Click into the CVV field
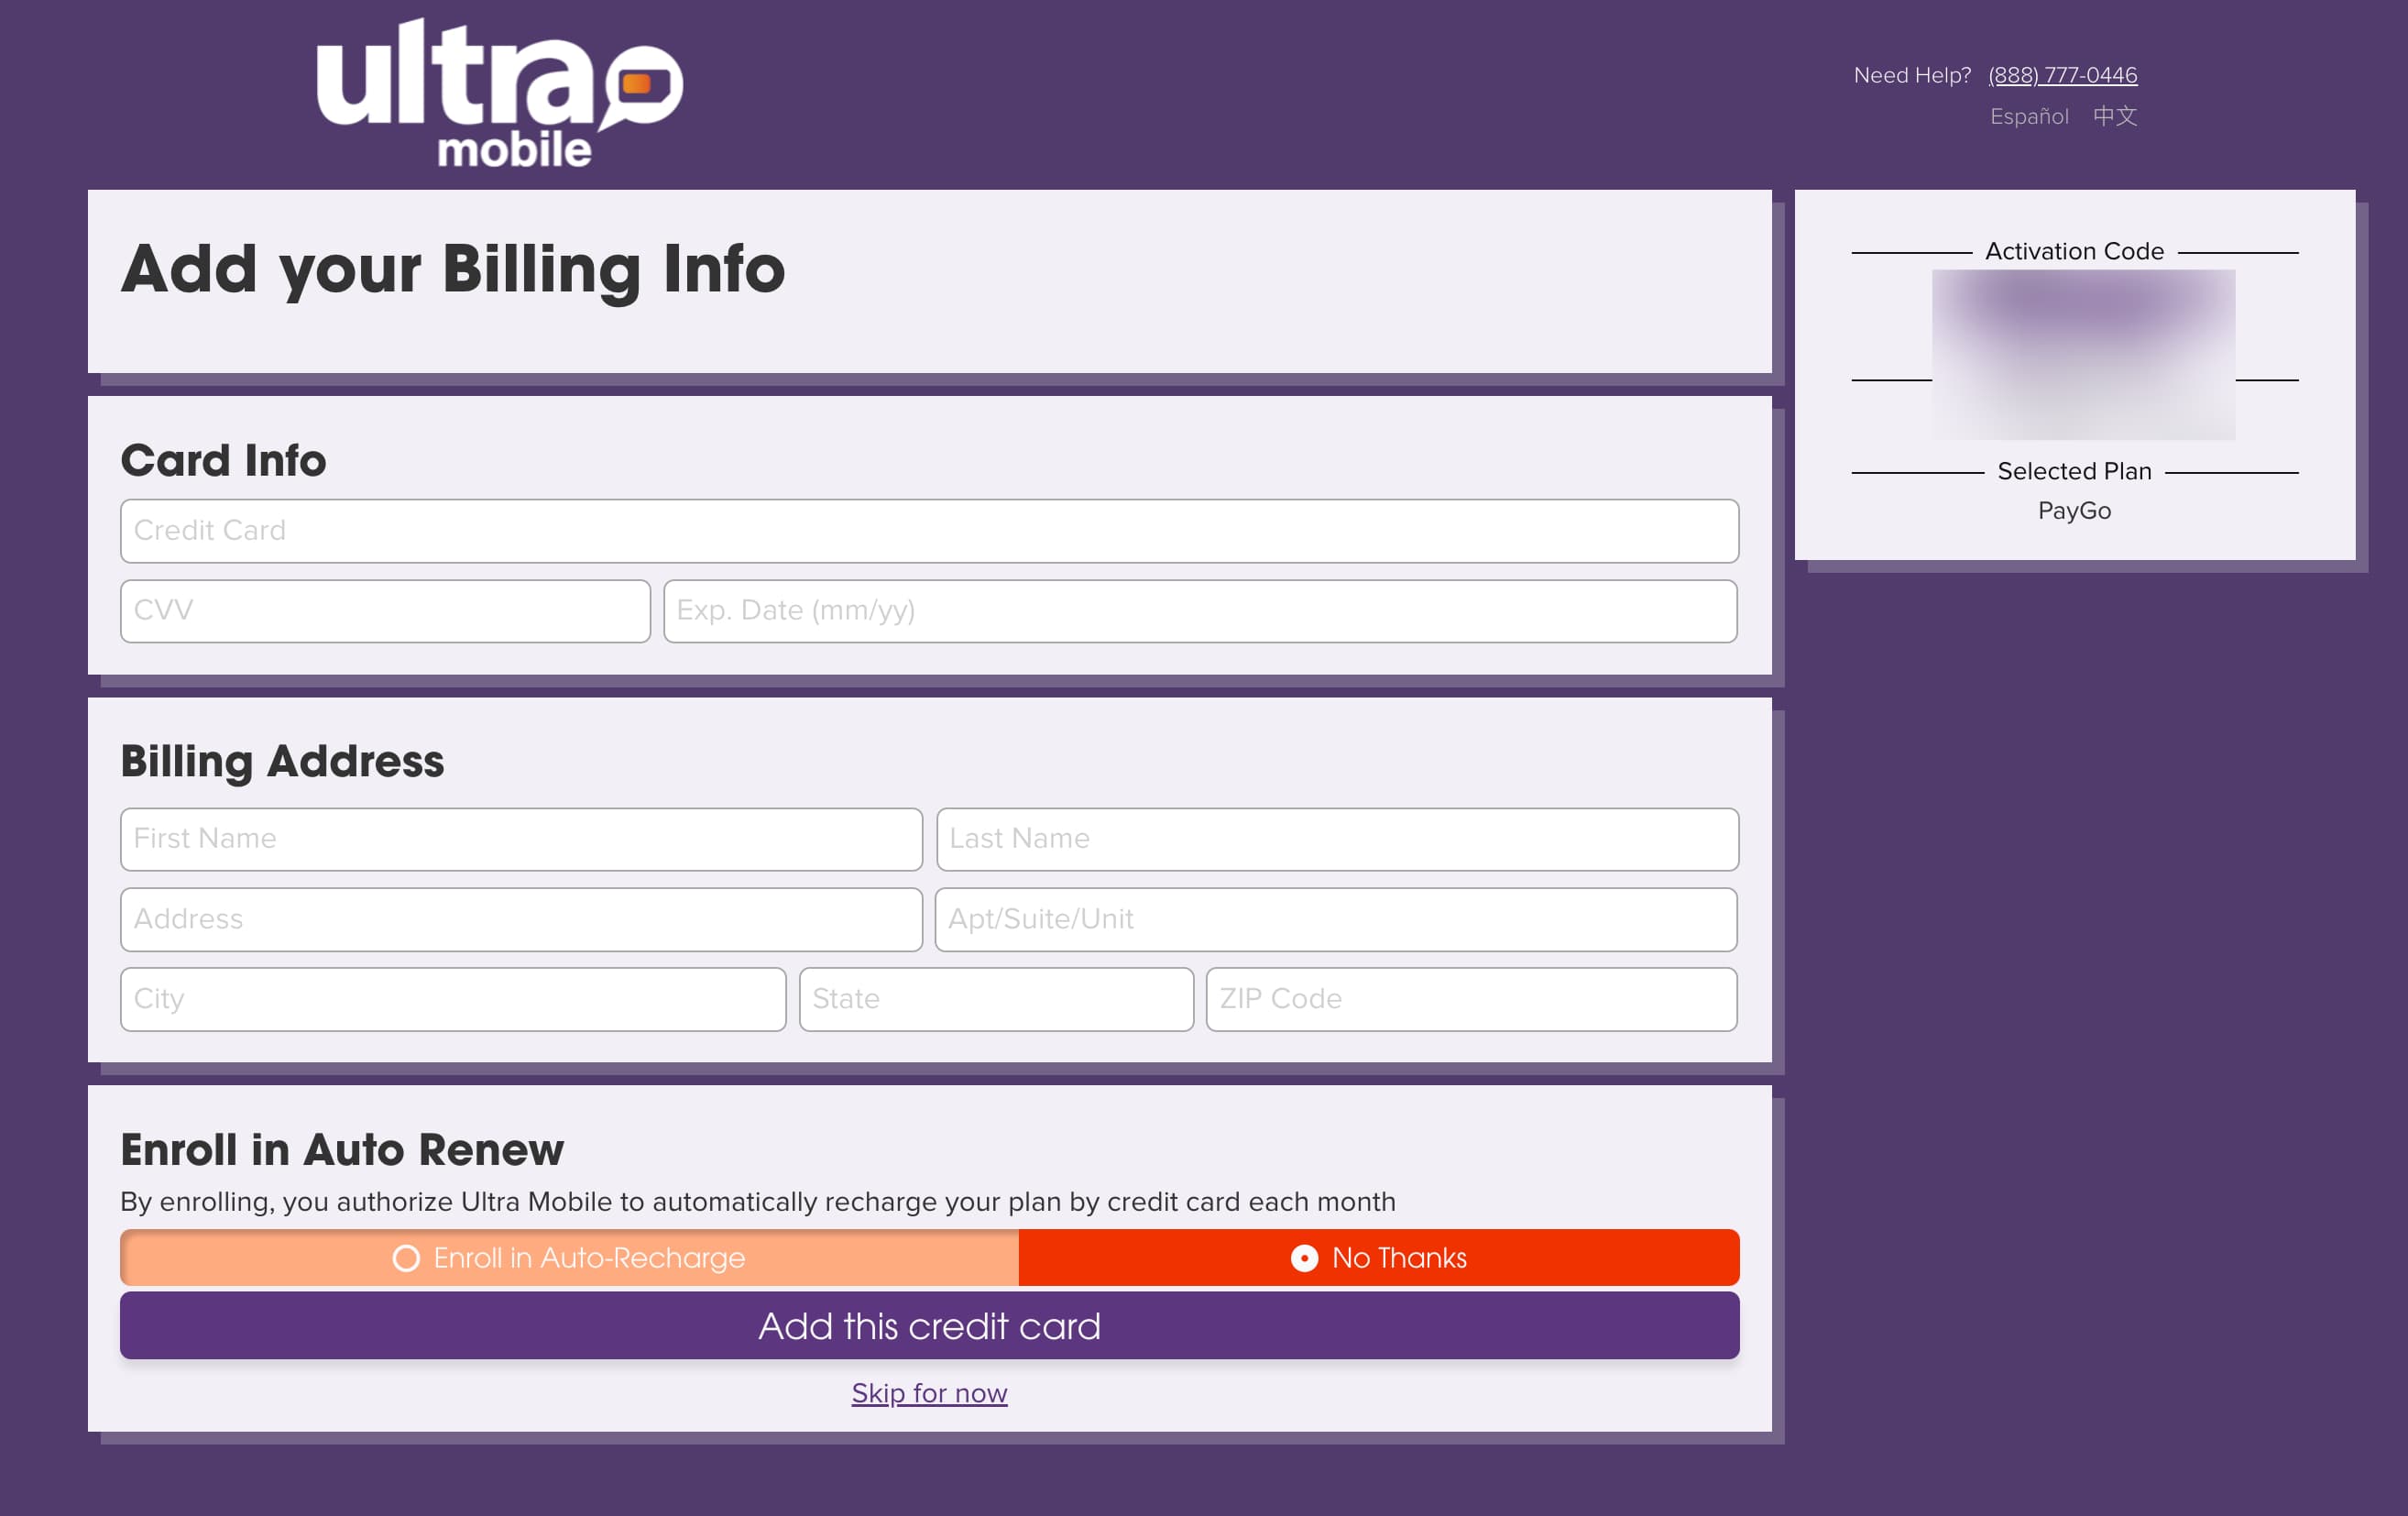The height and width of the screenshot is (1516, 2408). coord(385,611)
